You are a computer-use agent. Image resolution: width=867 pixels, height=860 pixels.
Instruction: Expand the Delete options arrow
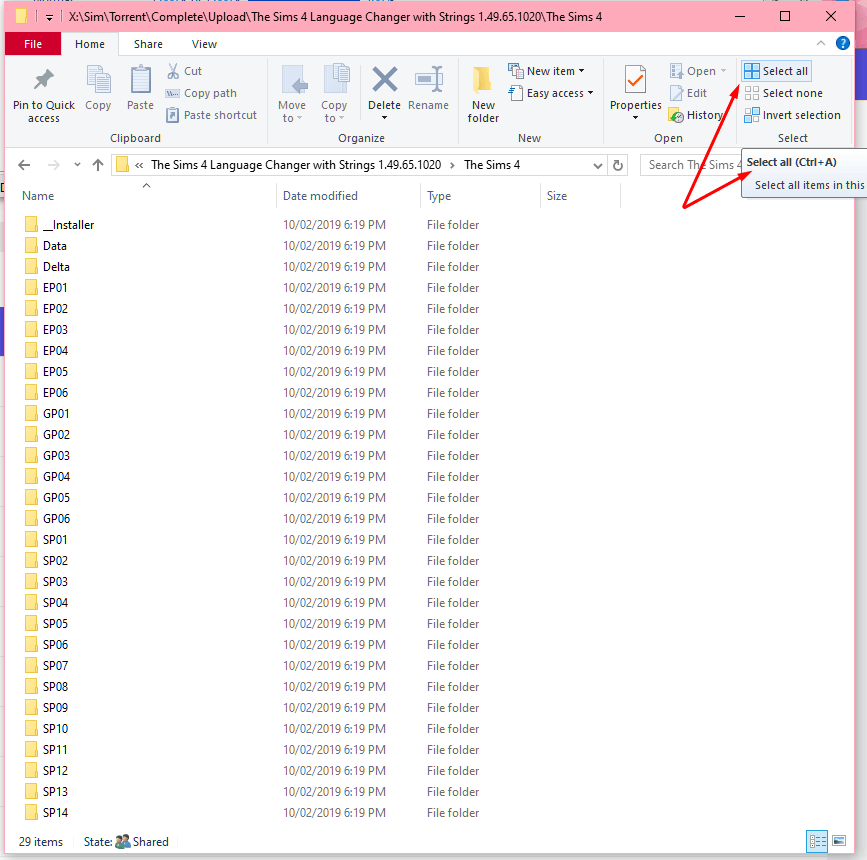pyautogui.click(x=384, y=118)
